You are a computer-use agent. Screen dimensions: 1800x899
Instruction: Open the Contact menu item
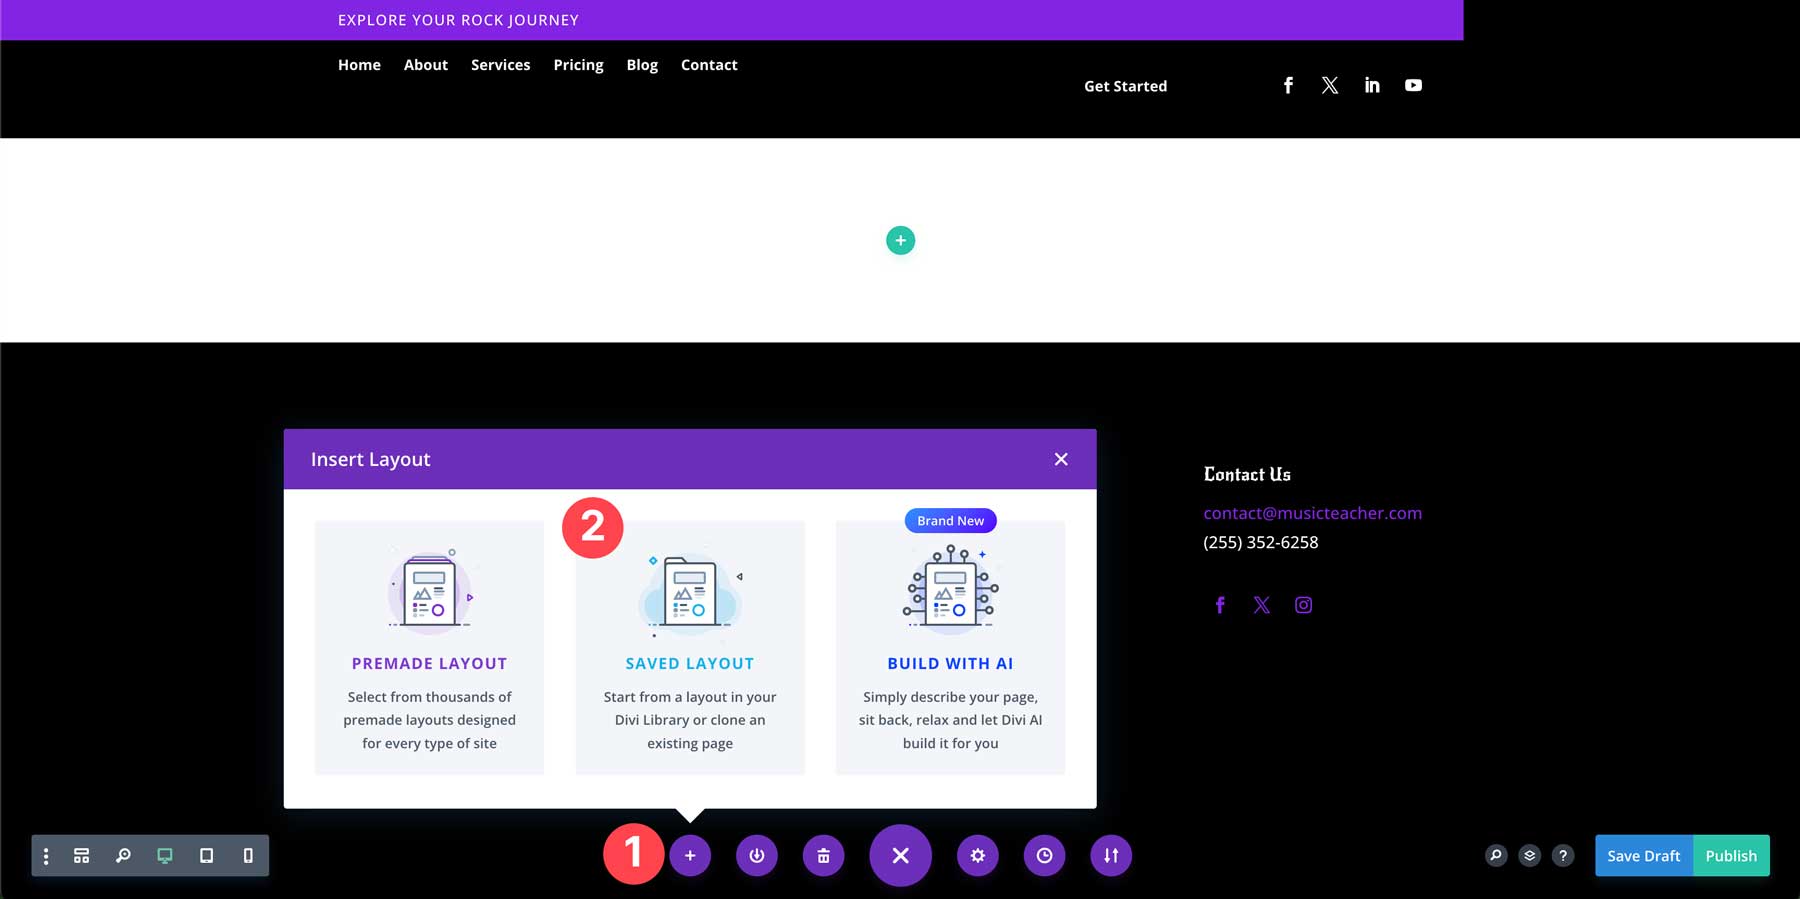[709, 65]
